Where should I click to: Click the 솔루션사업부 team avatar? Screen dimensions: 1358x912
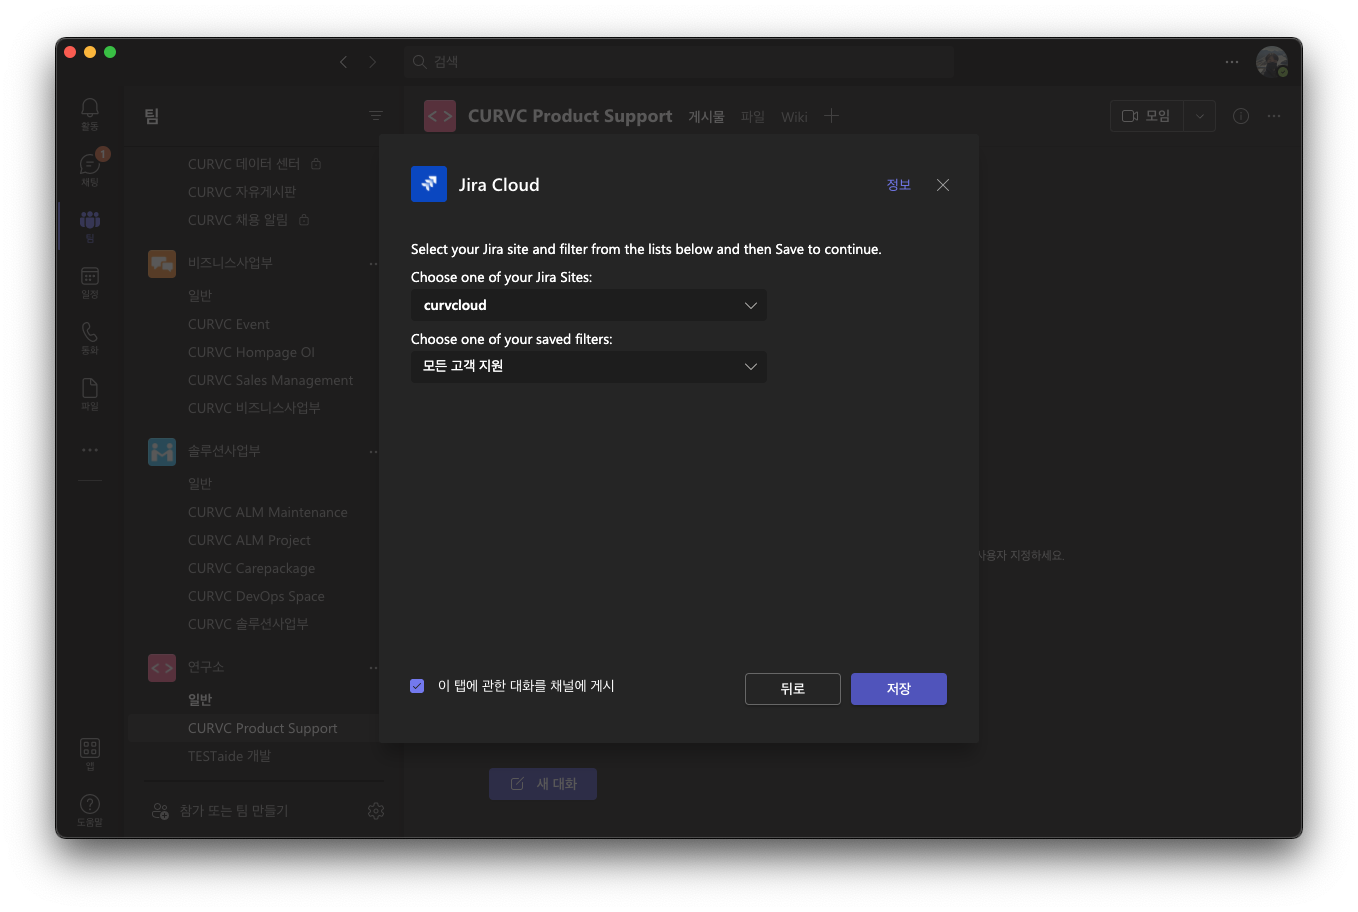(162, 451)
